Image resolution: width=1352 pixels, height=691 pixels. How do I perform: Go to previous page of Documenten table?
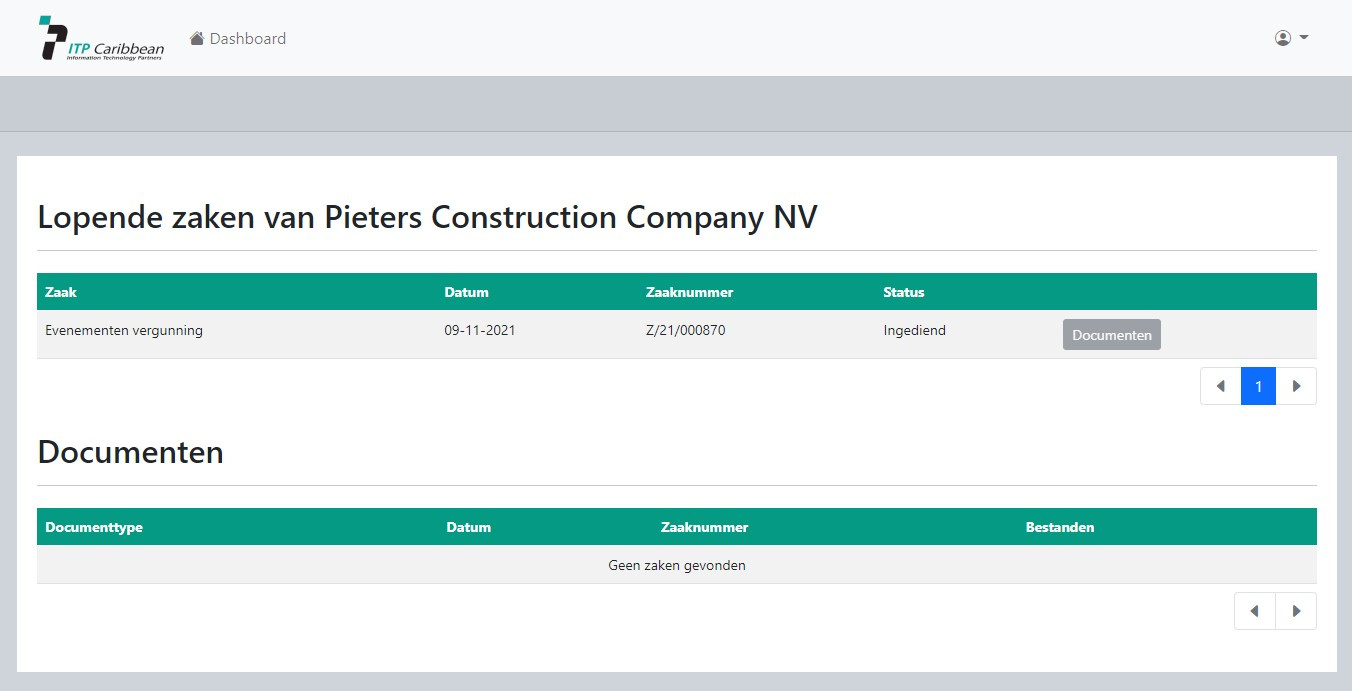[1255, 611]
